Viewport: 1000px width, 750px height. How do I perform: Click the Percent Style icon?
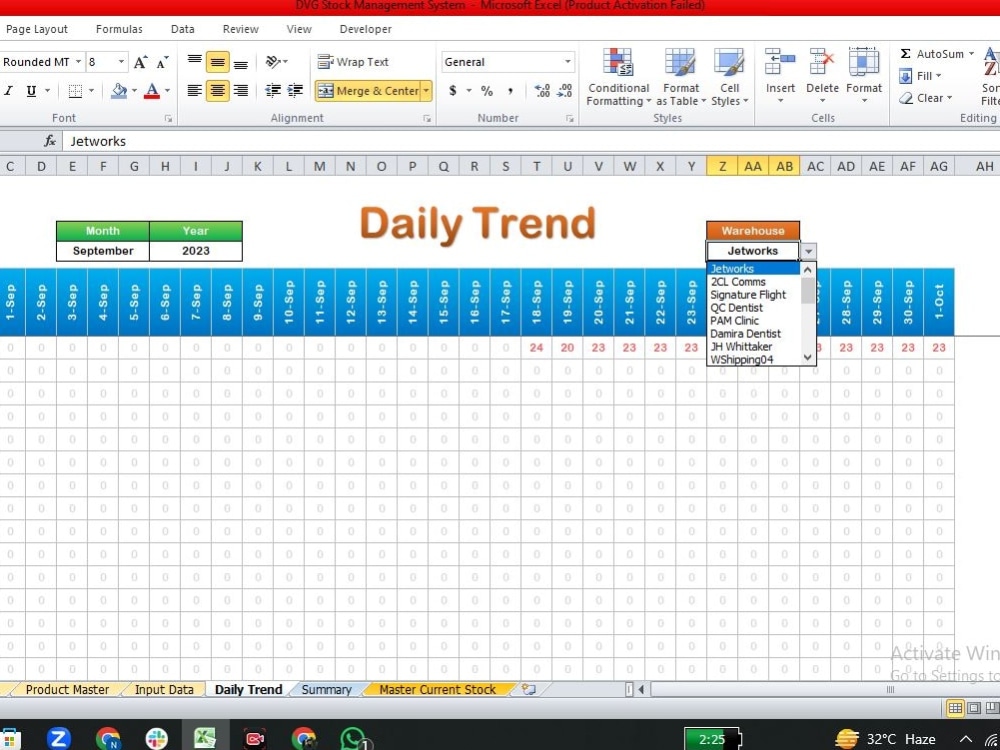(486, 90)
